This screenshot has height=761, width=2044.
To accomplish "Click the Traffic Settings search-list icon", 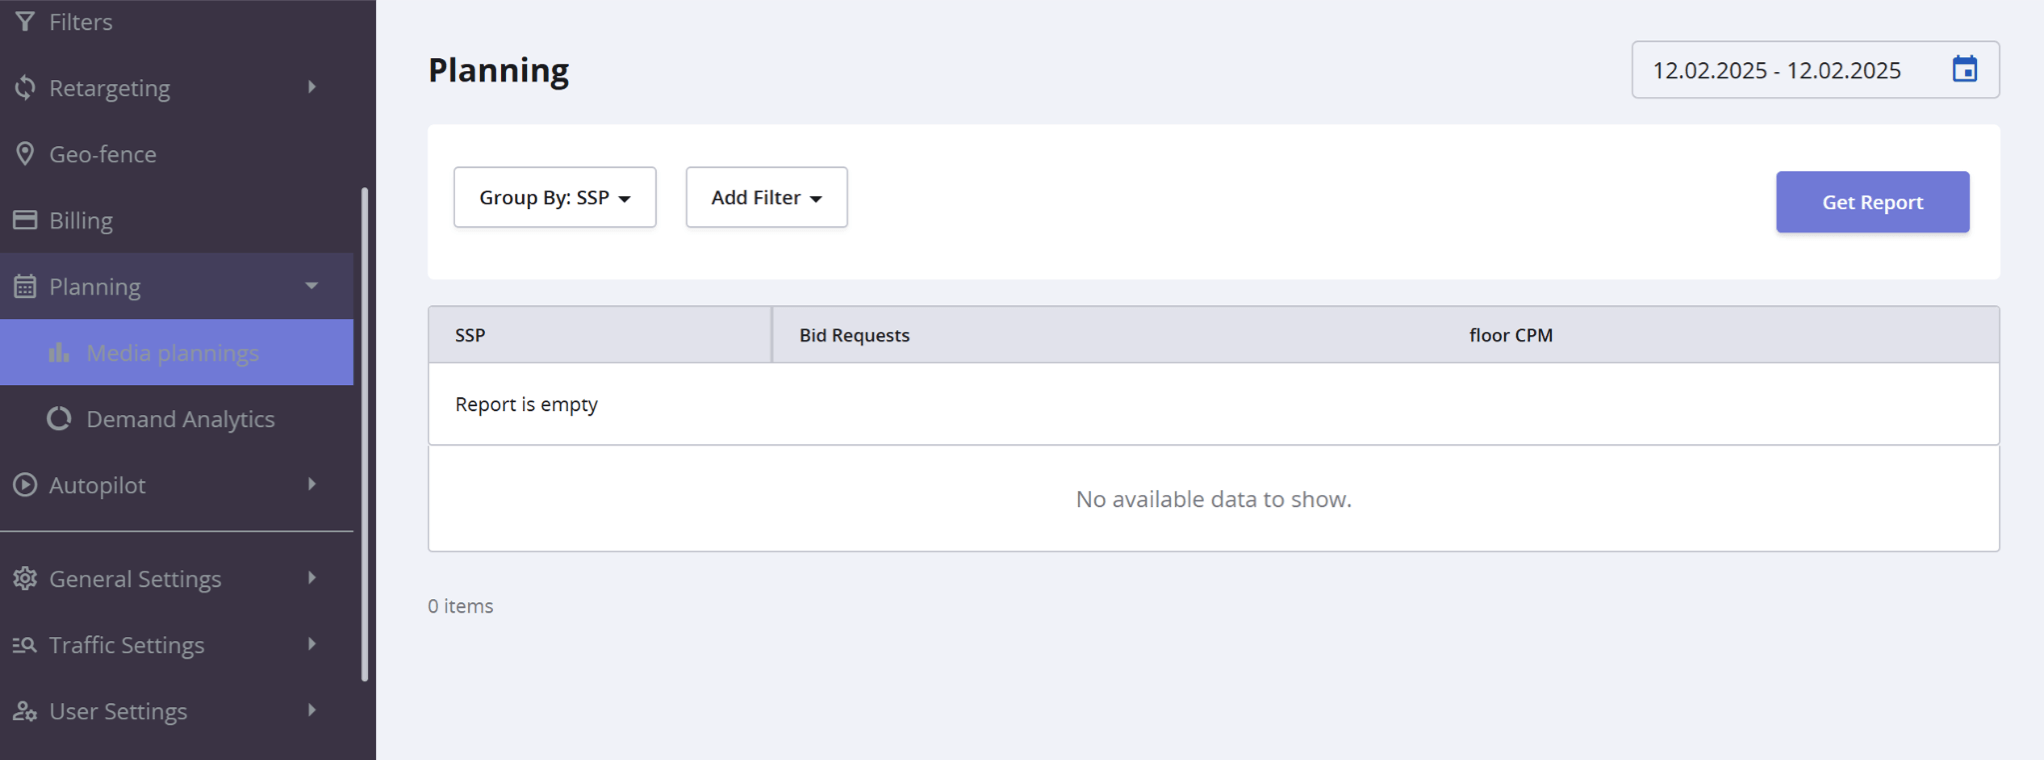I will 25,645.
